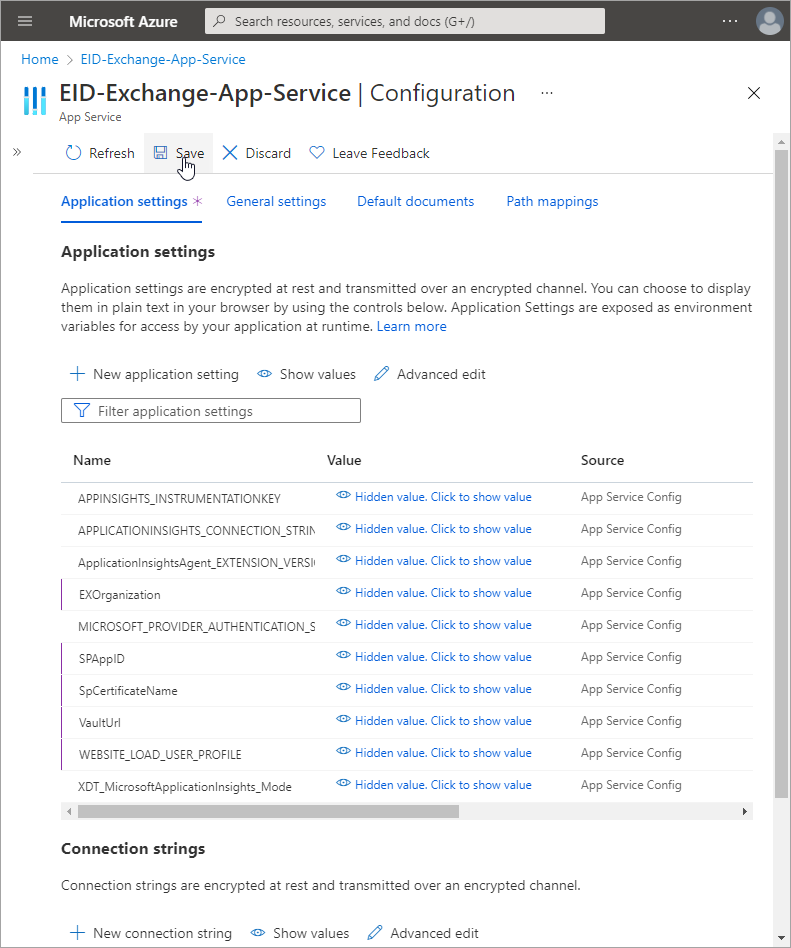Reveal hidden value for EXOrganization
791x948 pixels.
click(434, 593)
